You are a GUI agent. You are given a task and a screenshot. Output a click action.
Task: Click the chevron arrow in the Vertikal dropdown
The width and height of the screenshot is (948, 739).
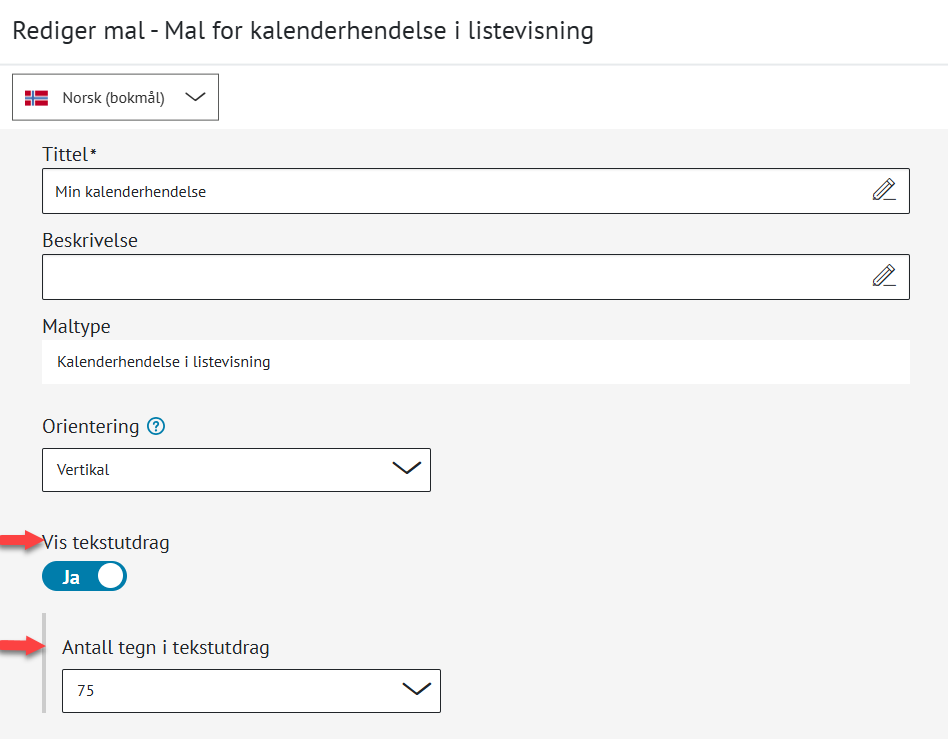click(406, 469)
